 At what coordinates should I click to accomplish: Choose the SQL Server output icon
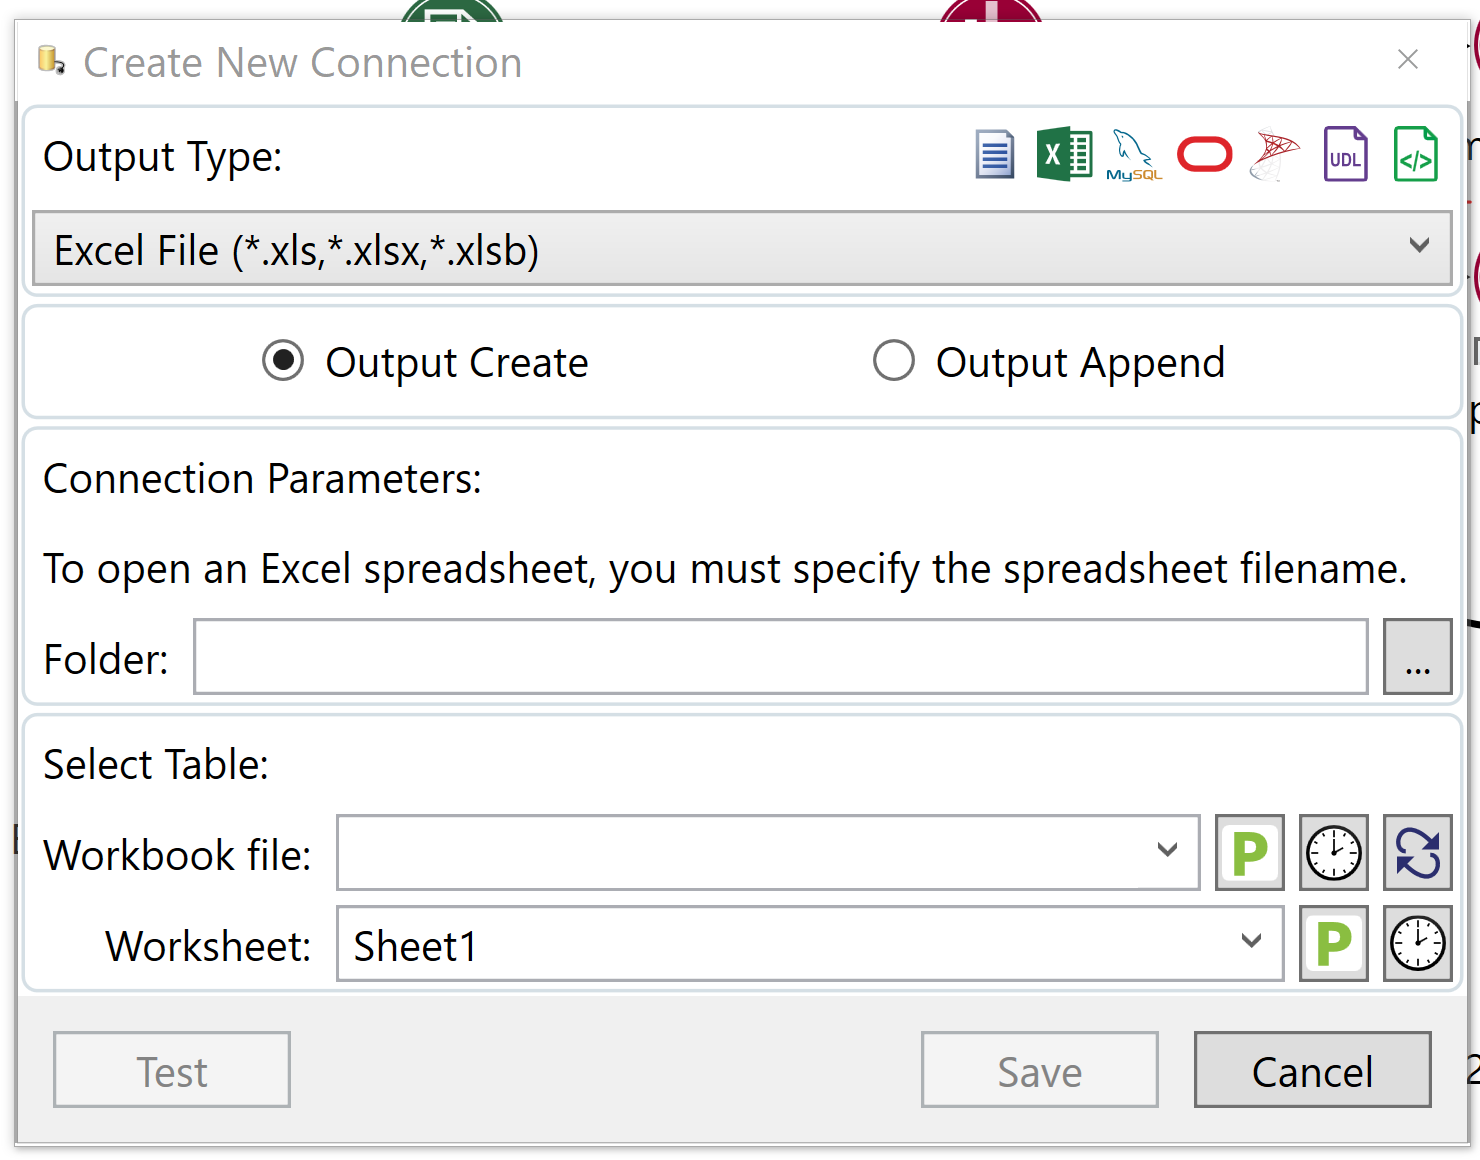[x=1274, y=155]
